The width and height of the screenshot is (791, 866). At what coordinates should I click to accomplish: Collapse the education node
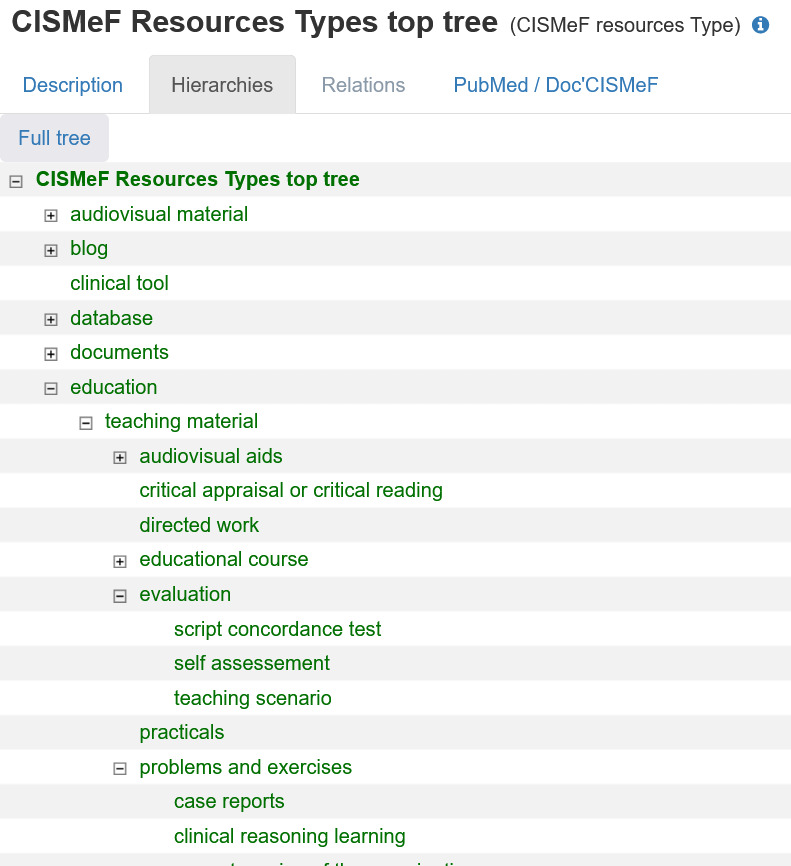point(51,389)
